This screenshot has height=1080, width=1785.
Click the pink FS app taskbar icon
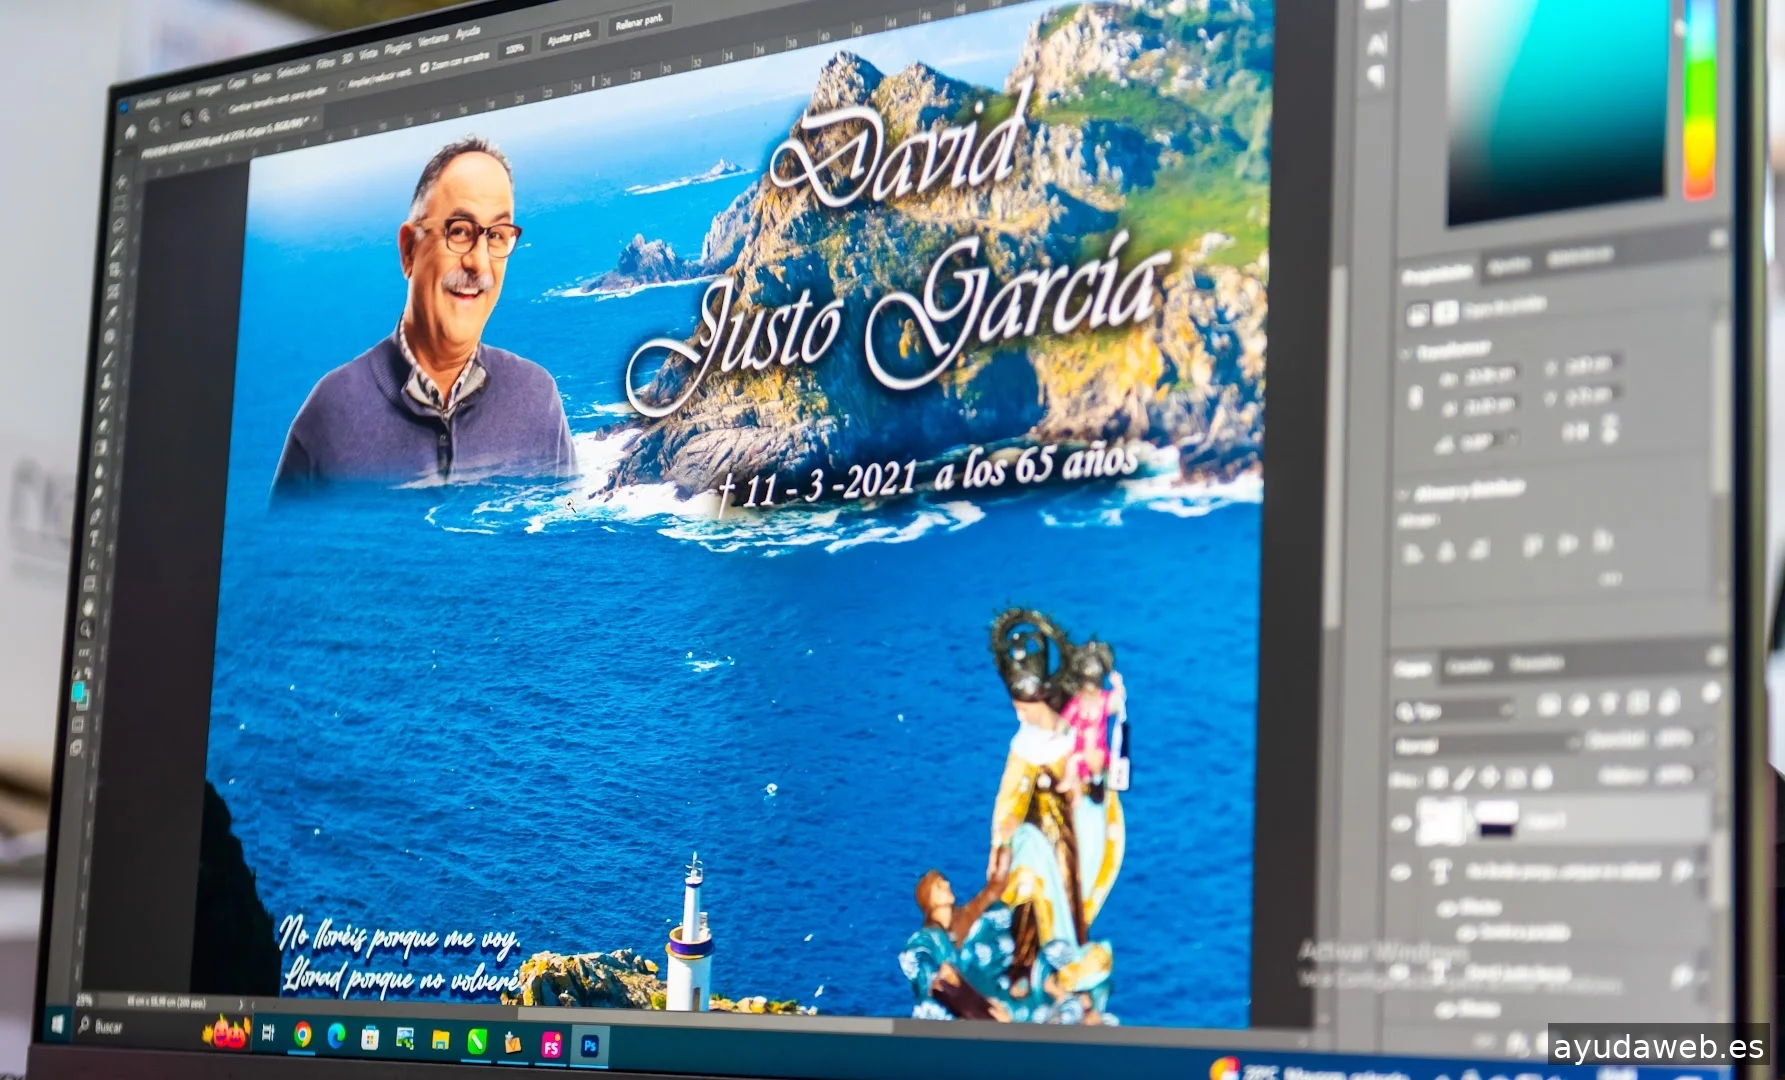click(550, 1045)
